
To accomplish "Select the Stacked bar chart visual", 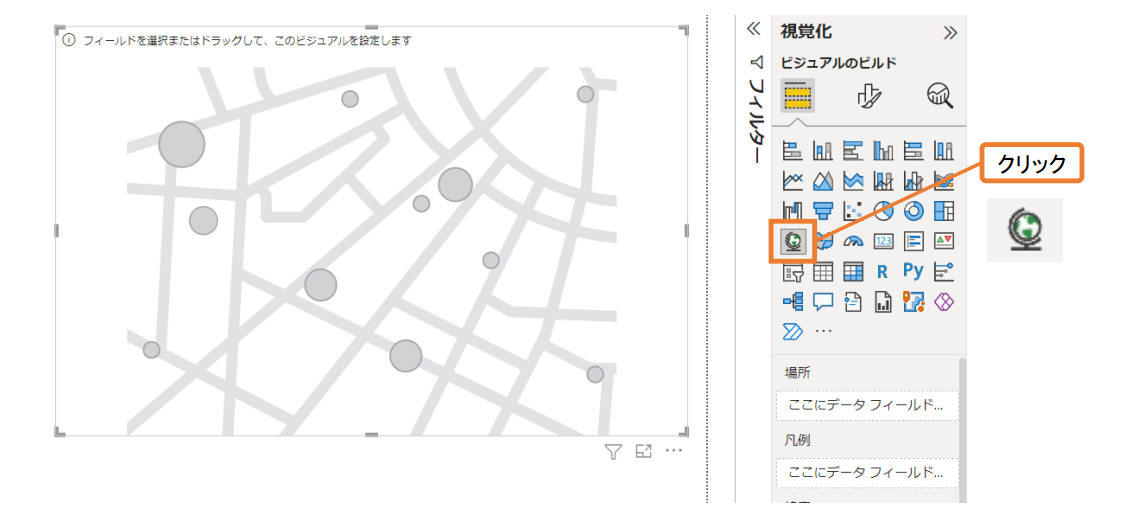I will [x=793, y=151].
